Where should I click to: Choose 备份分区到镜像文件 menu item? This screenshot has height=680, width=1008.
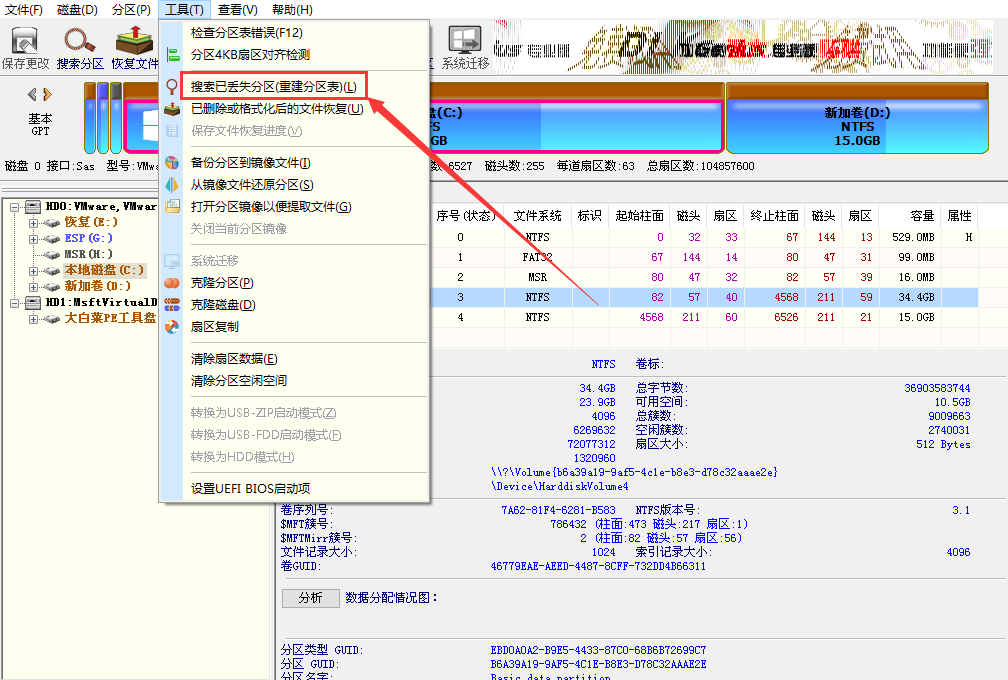point(294,163)
